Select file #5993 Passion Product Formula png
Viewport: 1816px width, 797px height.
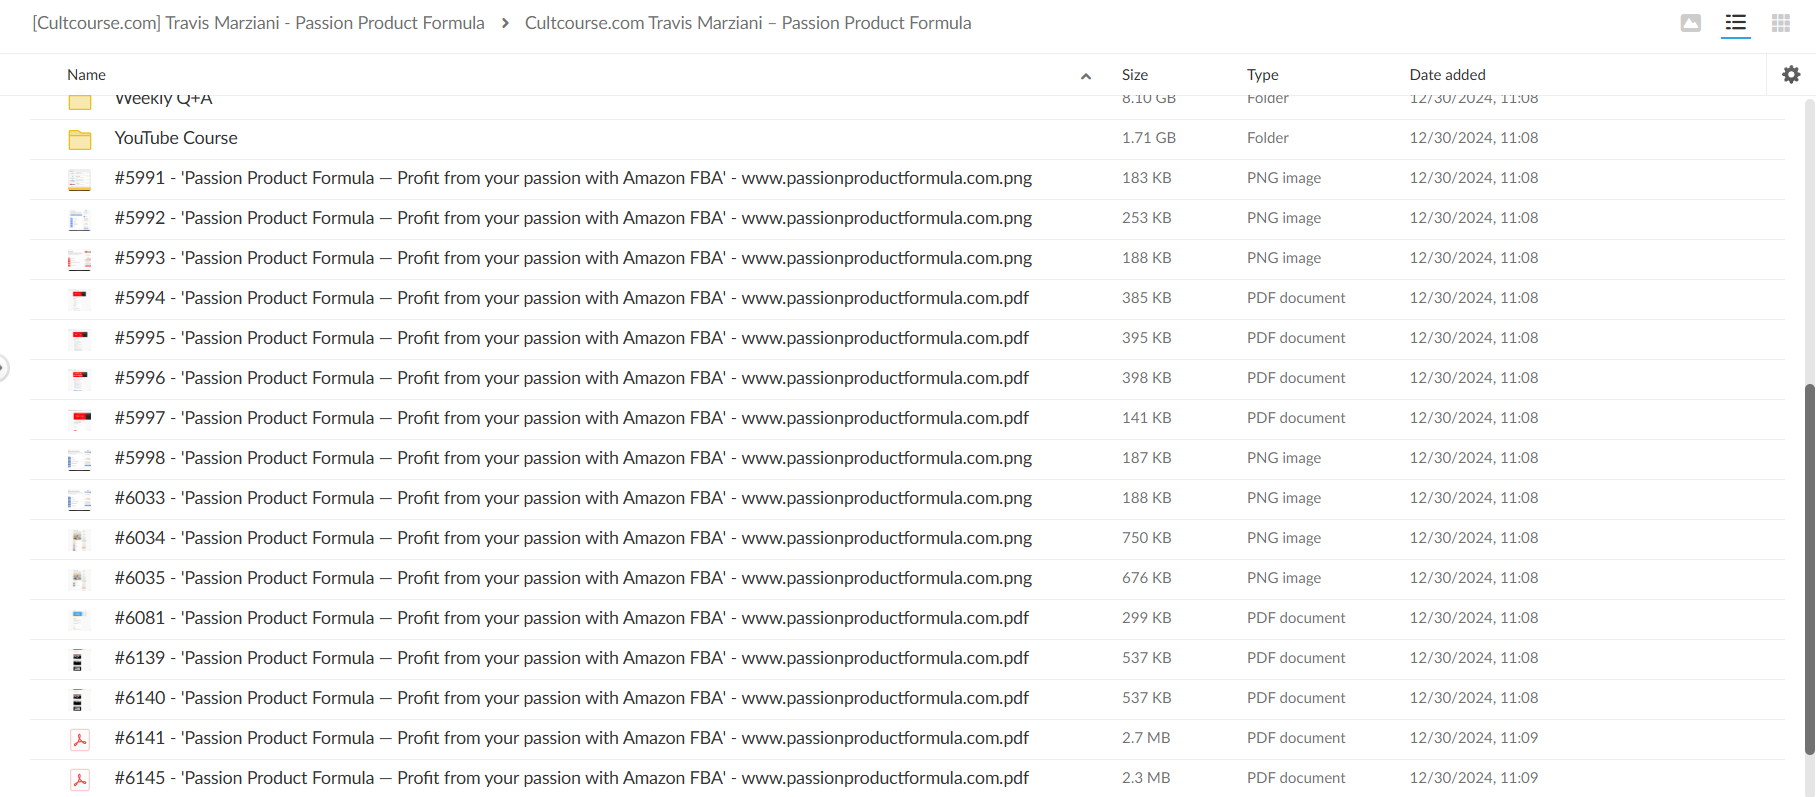pos(573,258)
